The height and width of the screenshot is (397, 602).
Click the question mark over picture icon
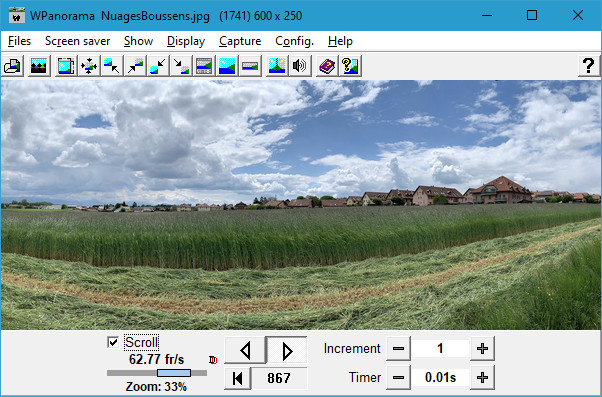click(350, 66)
